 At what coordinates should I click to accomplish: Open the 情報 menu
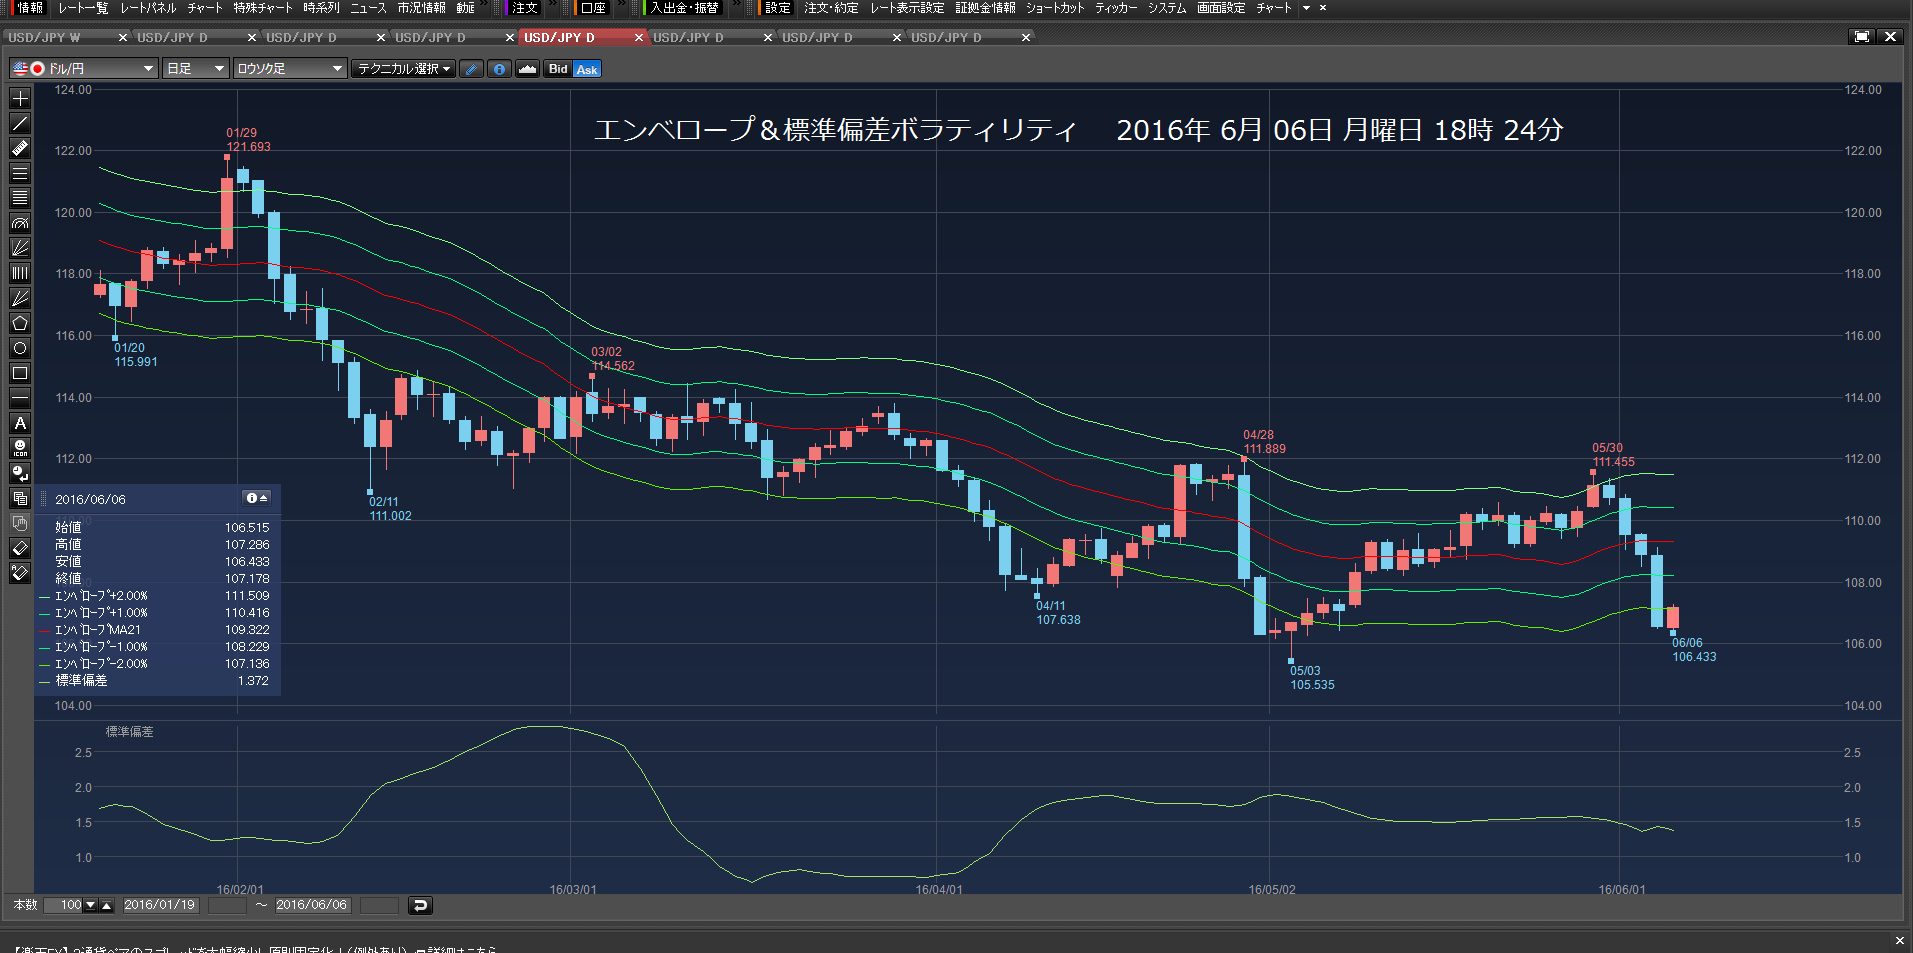pos(30,8)
